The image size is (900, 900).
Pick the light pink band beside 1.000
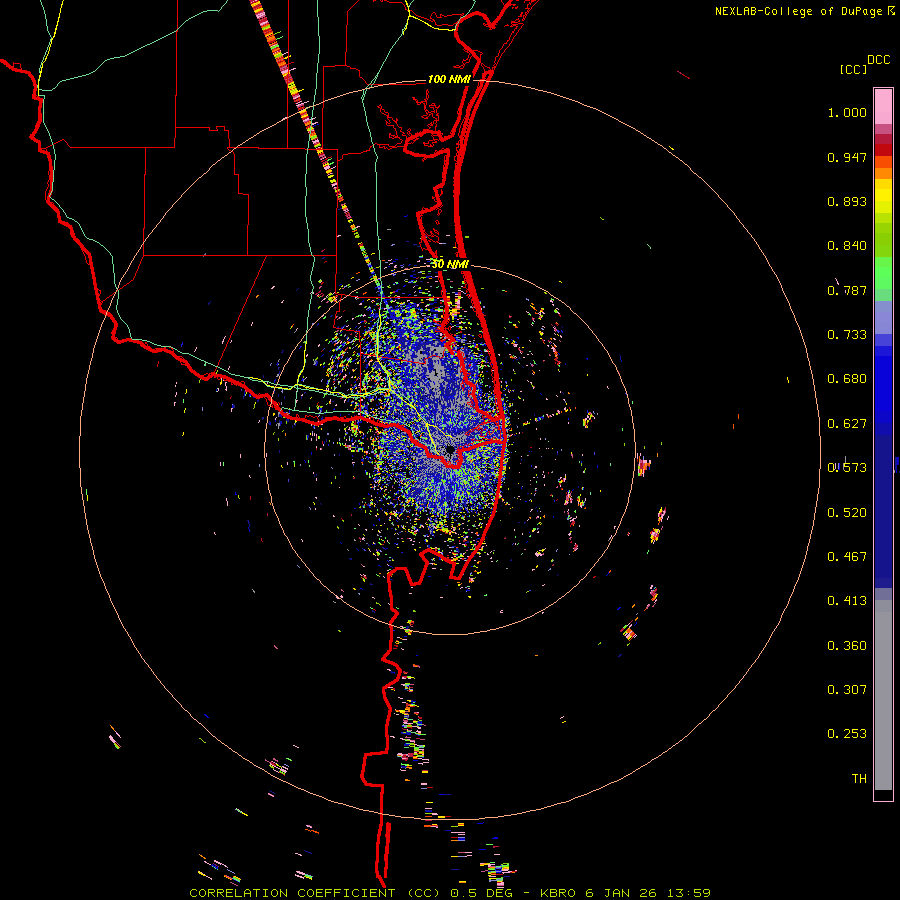tap(883, 107)
